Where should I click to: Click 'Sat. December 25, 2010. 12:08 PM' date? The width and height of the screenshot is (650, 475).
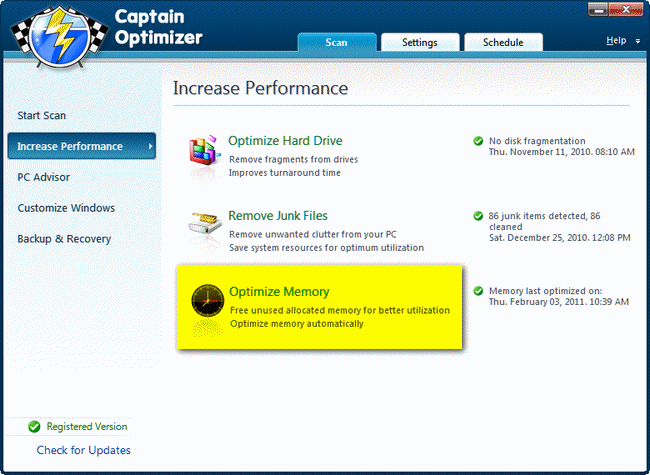pos(560,238)
